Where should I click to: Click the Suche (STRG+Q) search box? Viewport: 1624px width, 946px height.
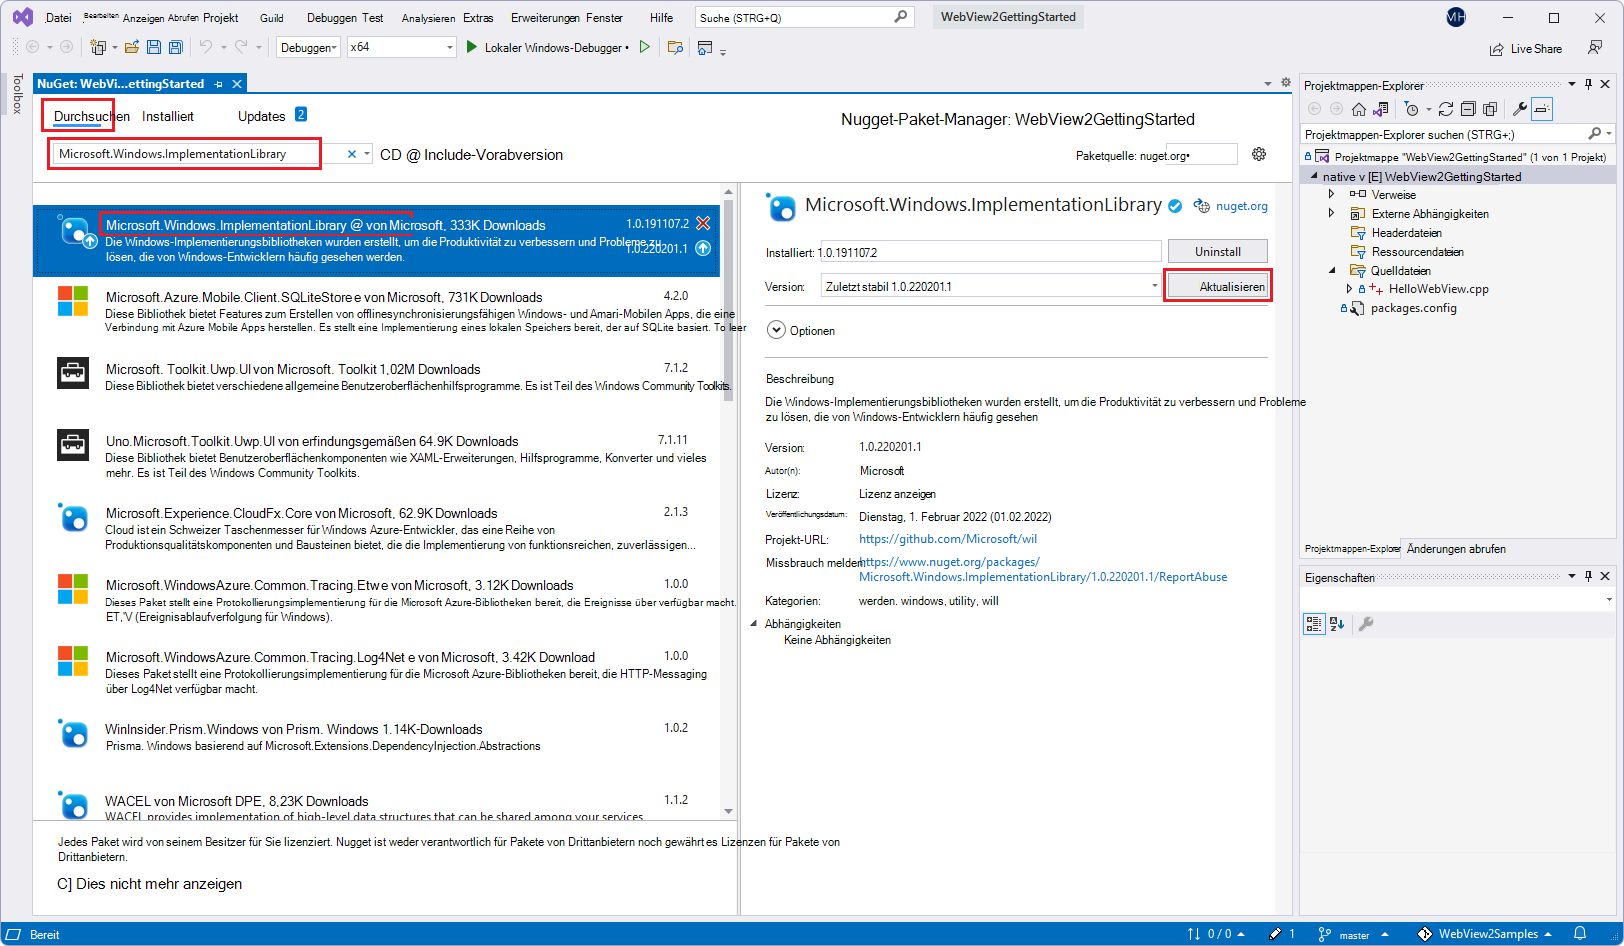805,17
